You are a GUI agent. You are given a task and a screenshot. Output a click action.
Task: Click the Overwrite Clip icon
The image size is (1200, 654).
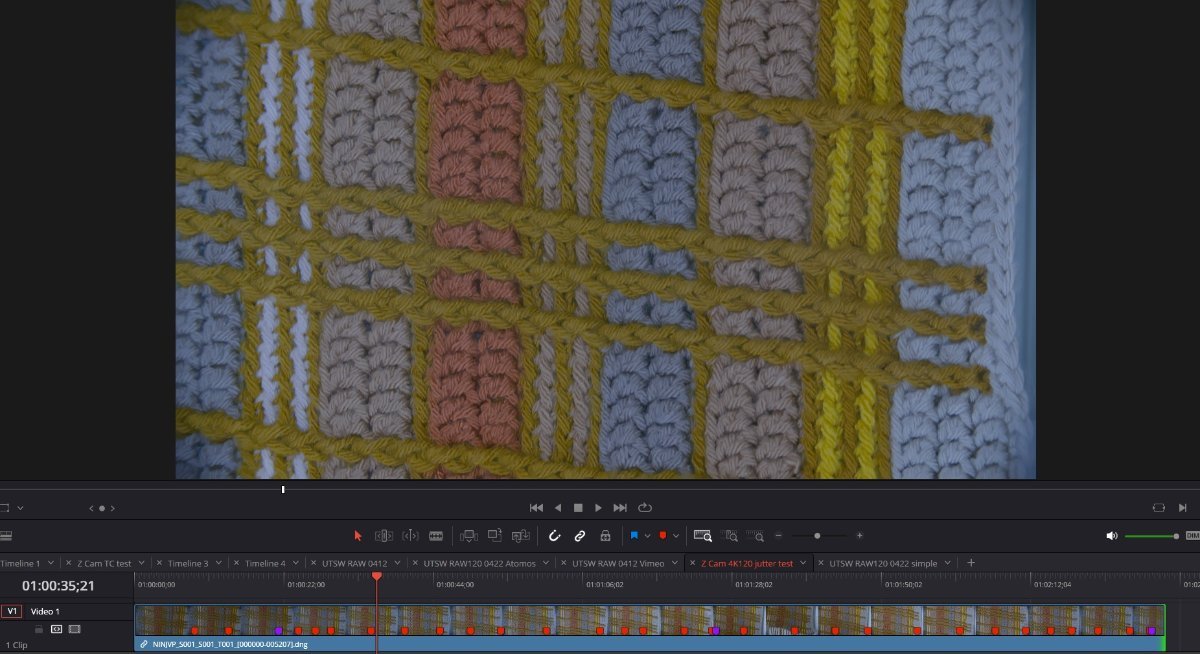point(494,536)
